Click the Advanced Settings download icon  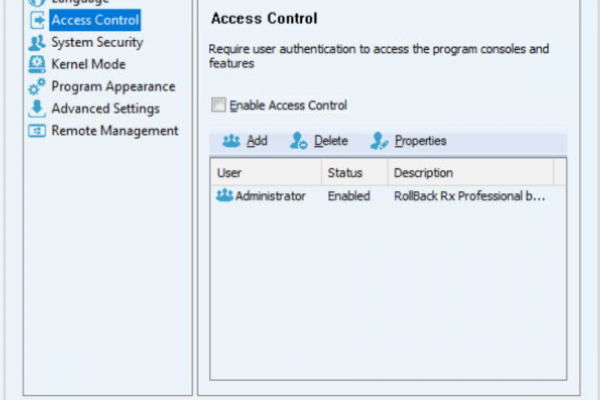pos(37,109)
